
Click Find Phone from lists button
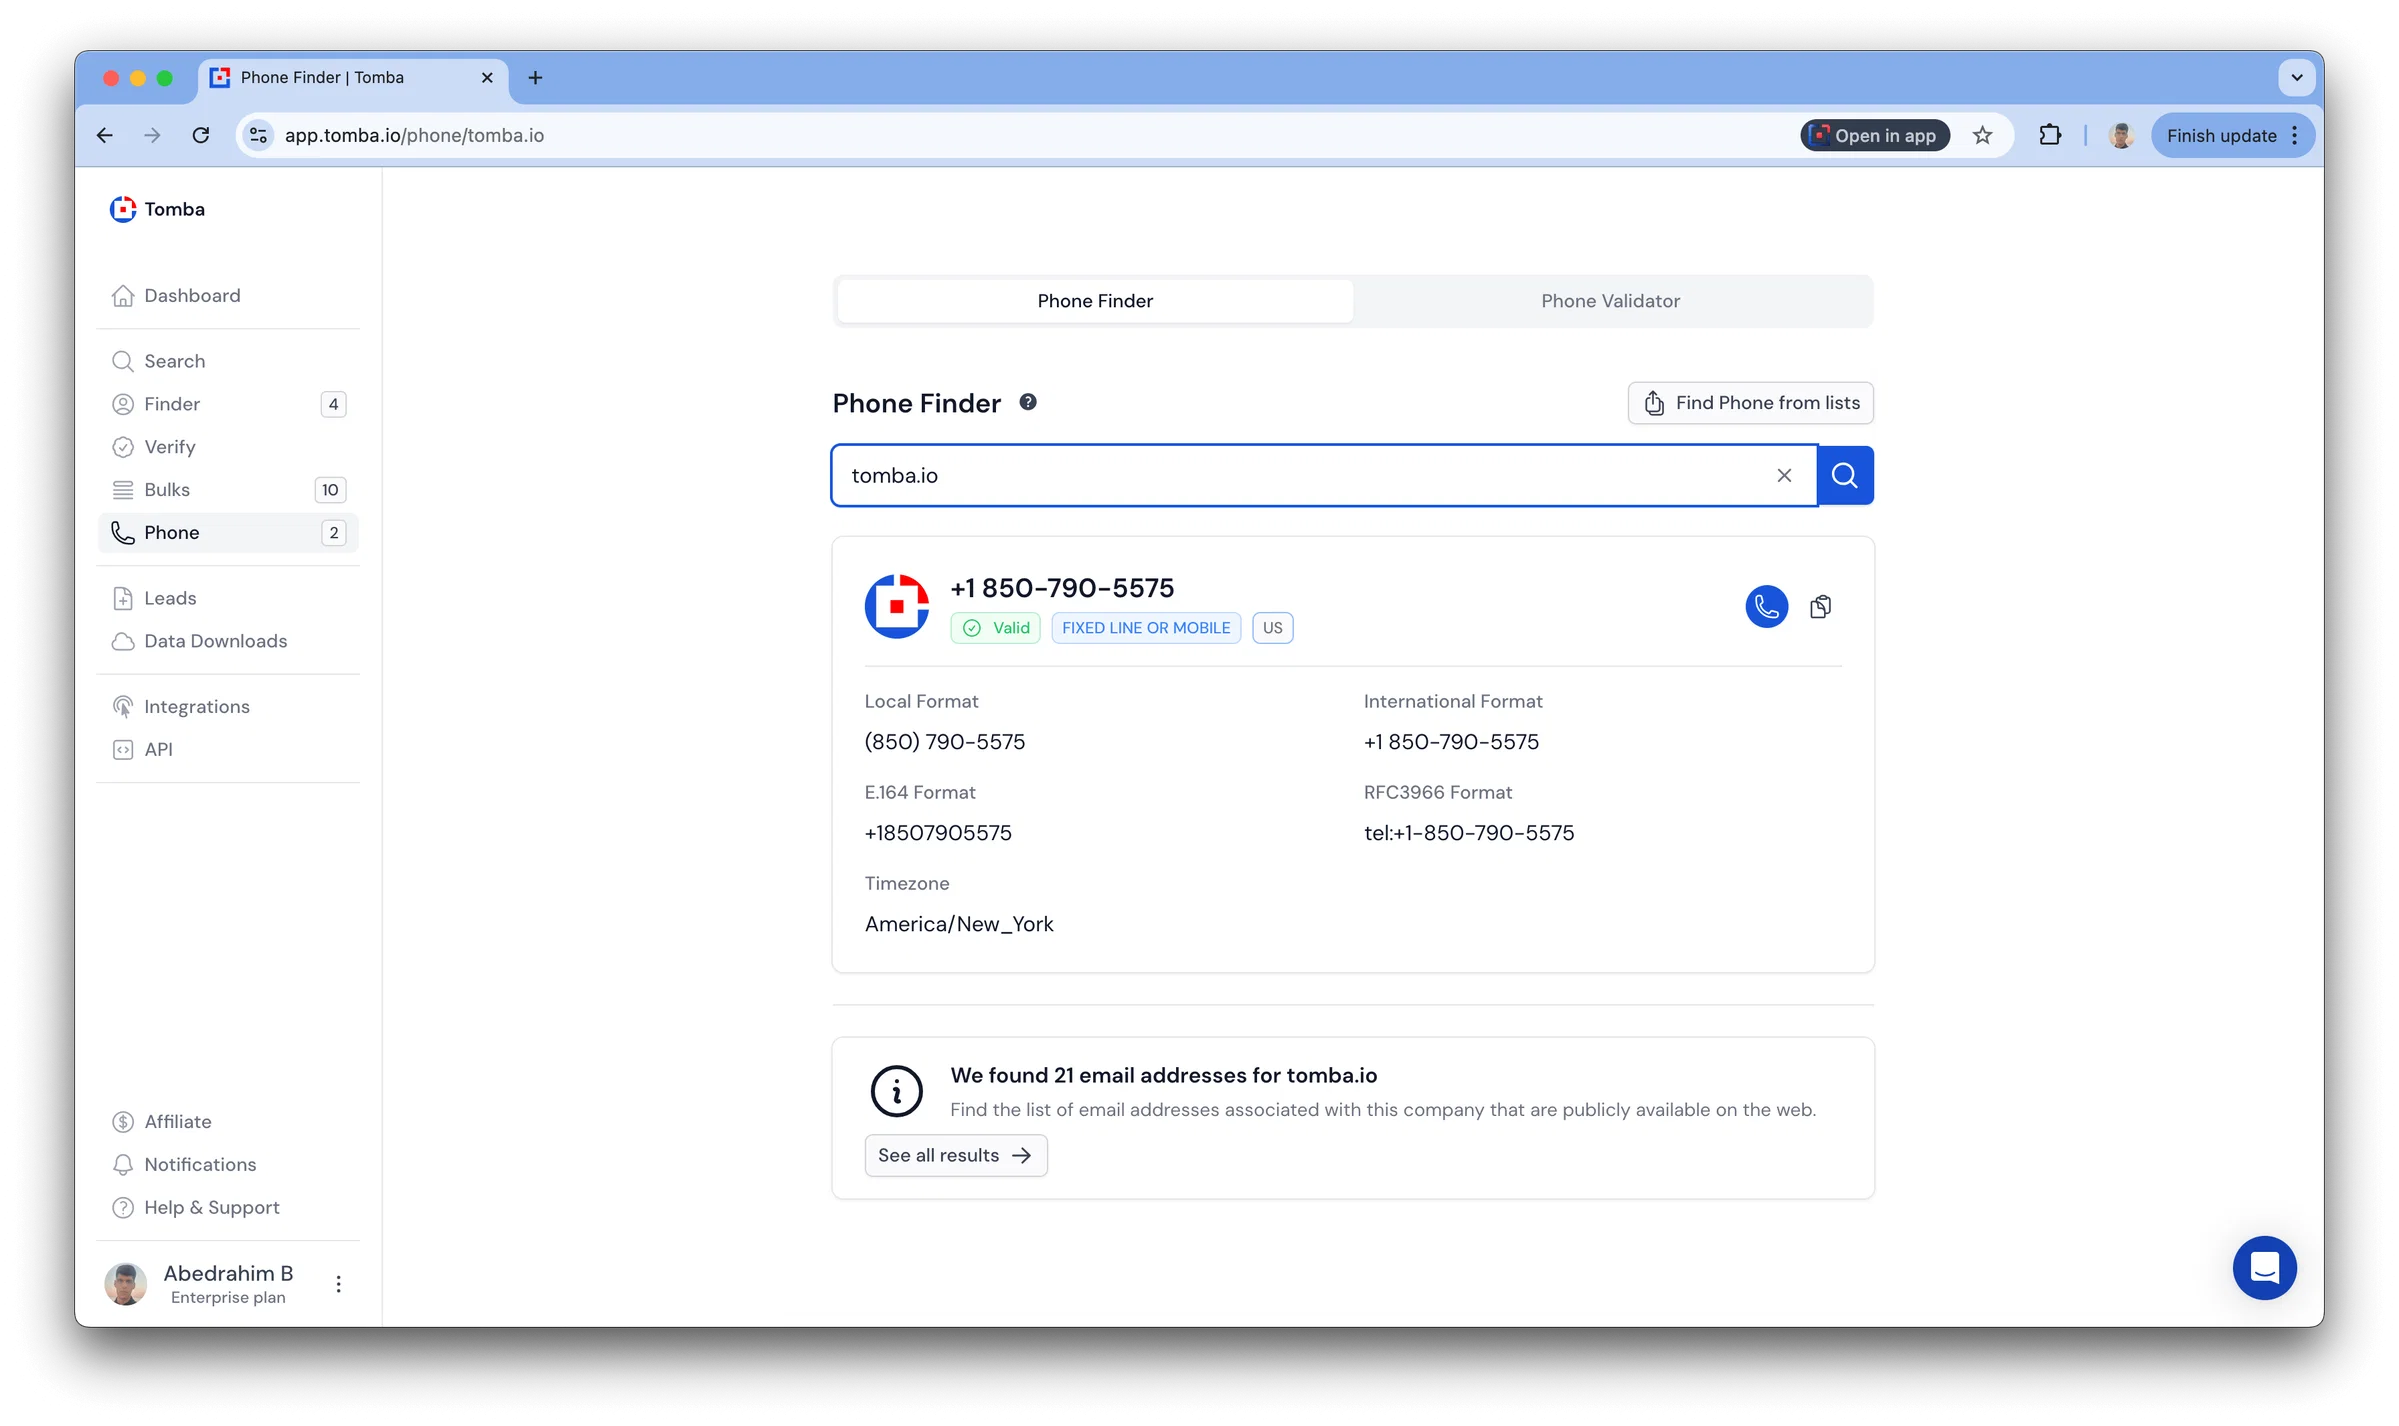[1750, 403]
